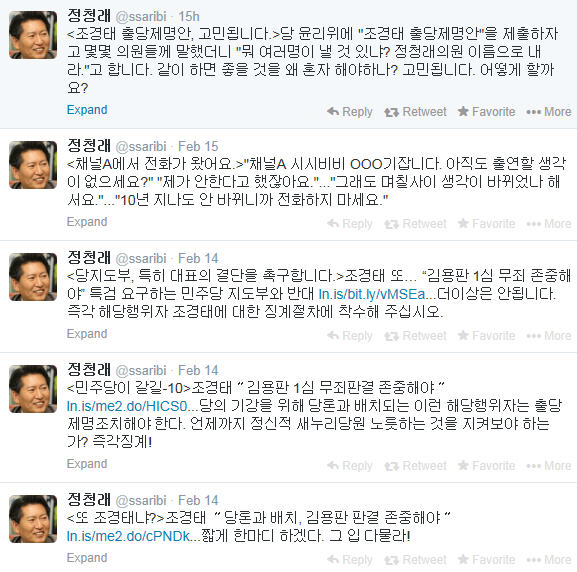Retweet the tweet with the HICS0 link
The width and height of the screenshot is (577, 572).
[x=415, y=466]
